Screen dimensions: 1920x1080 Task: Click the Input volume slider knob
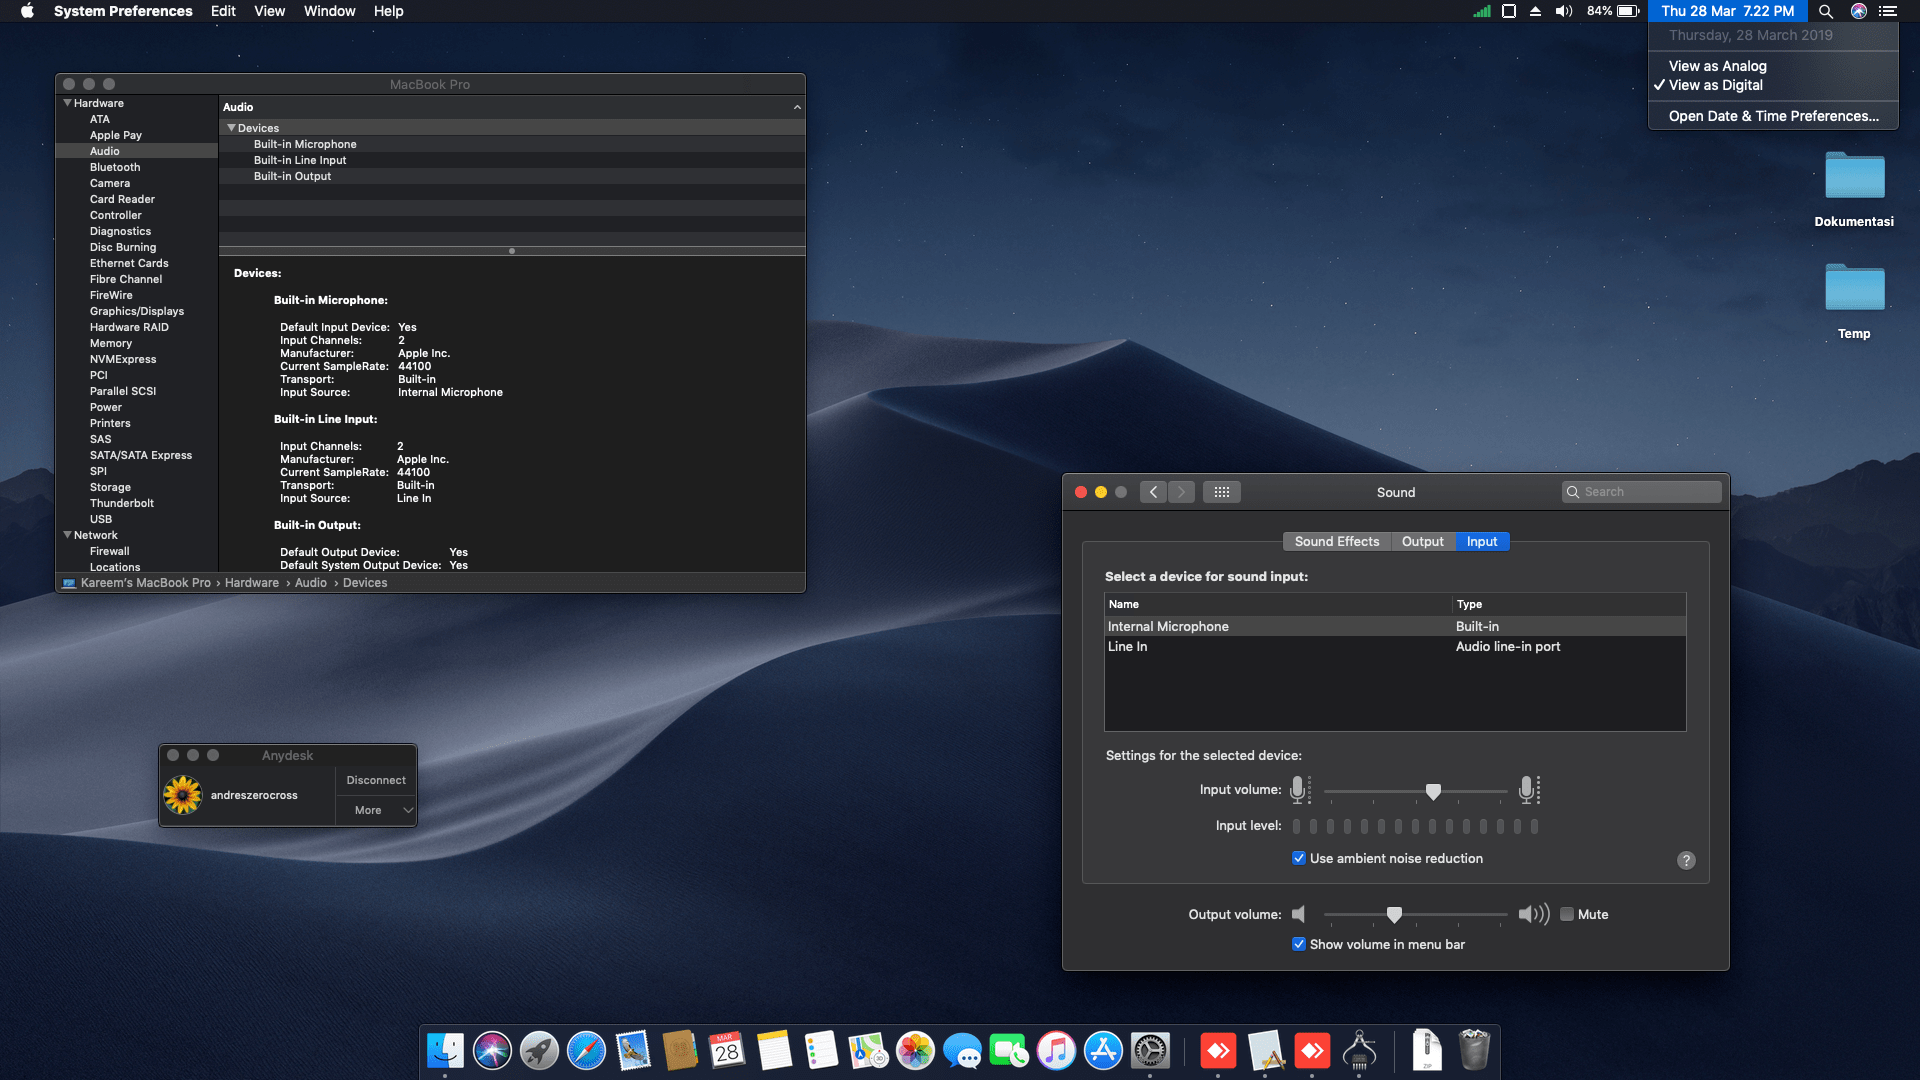coord(1433,791)
